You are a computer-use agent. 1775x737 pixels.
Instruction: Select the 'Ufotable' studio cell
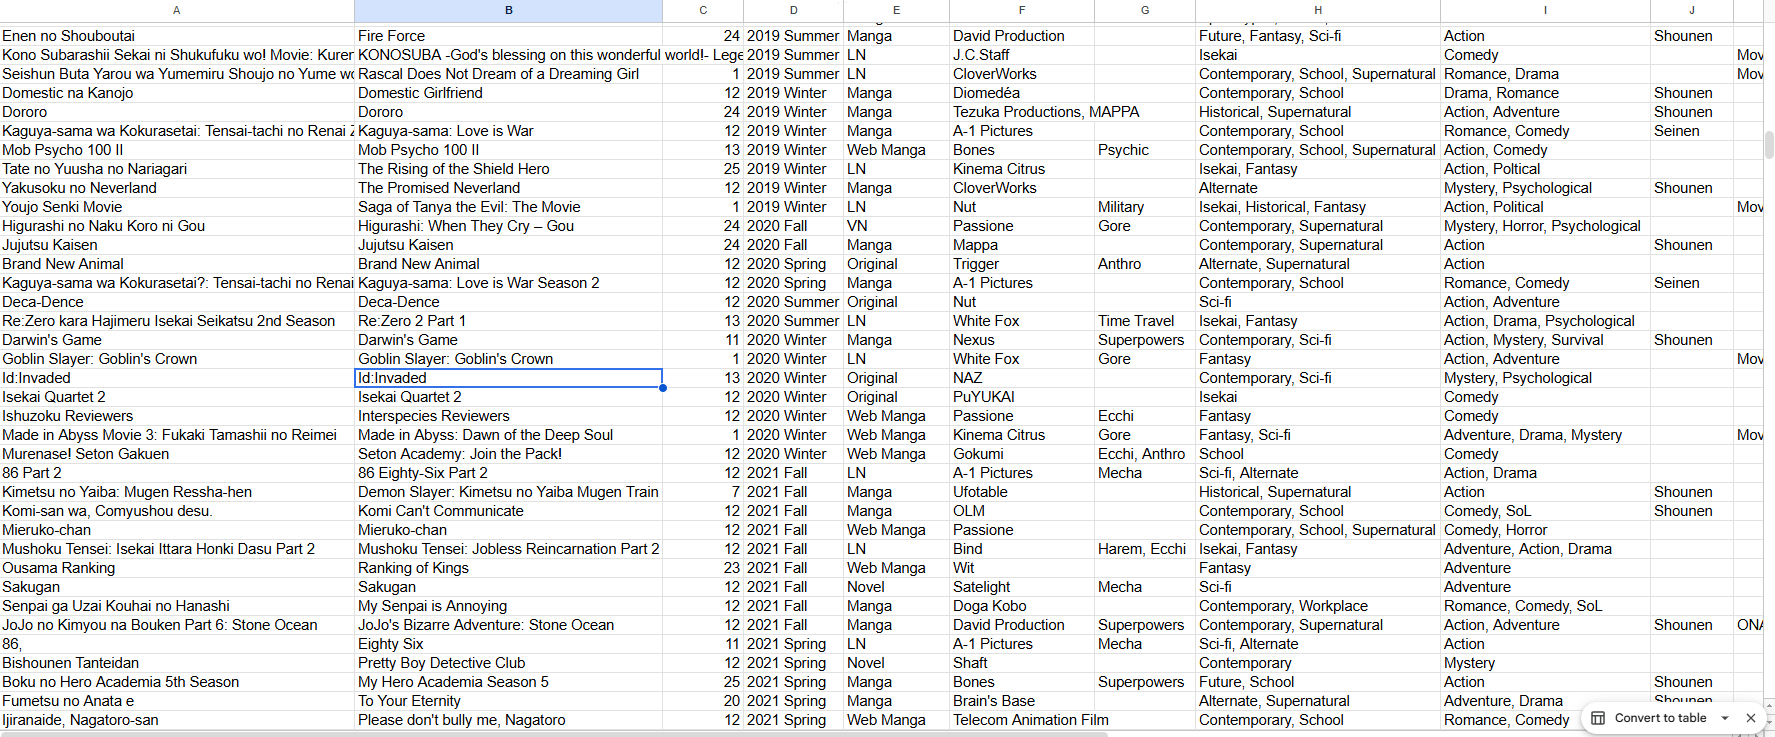click(1022, 492)
